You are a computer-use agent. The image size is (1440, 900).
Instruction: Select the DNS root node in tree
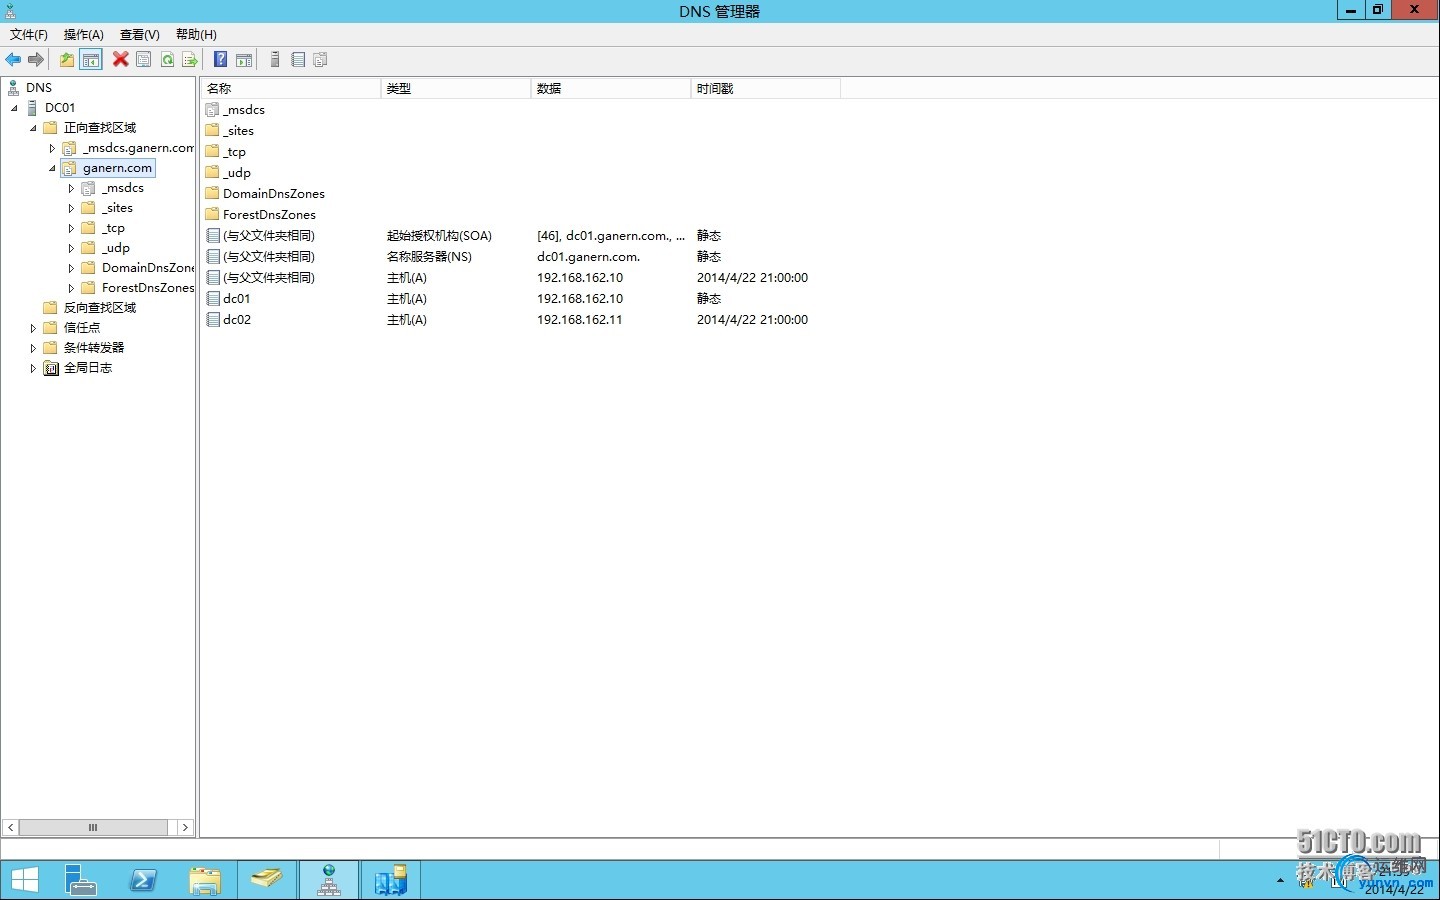click(x=39, y=88)
